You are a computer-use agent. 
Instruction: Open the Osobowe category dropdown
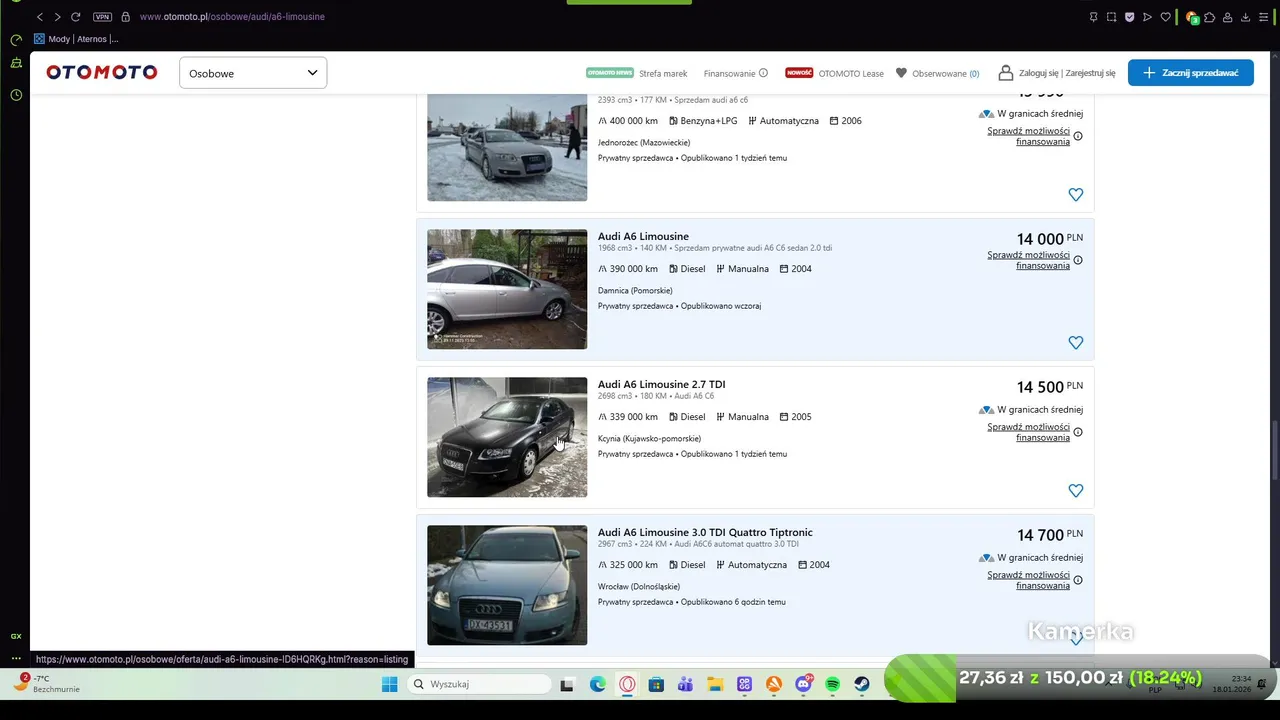point(253,73)
